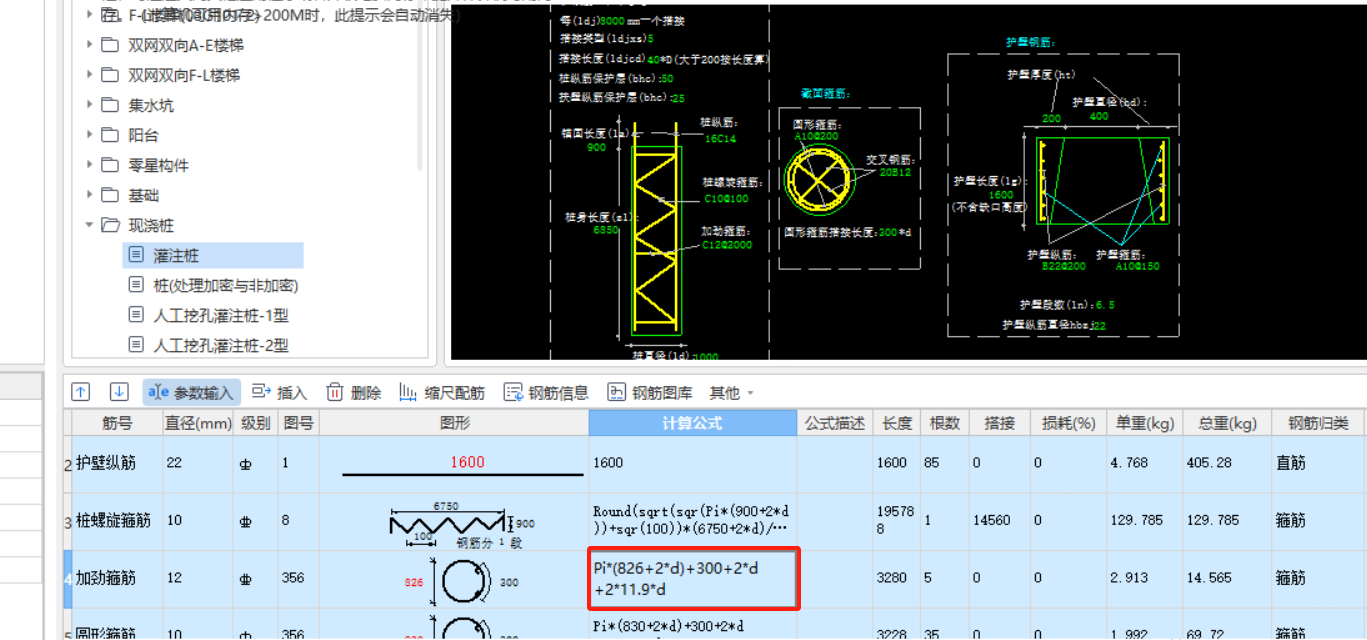Expand the 双网双向F-L楼梯 folder arrow
1367x640 pixels.
point(90,75)
